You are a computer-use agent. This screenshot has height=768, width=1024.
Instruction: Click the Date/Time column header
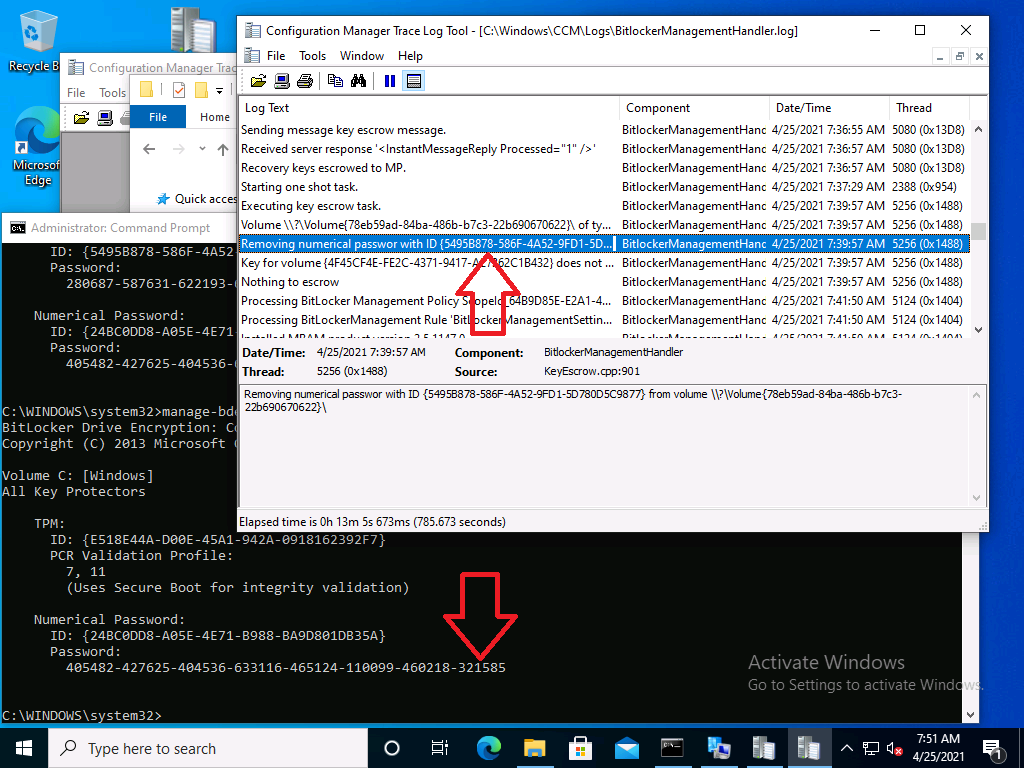(x=829, y=108)
